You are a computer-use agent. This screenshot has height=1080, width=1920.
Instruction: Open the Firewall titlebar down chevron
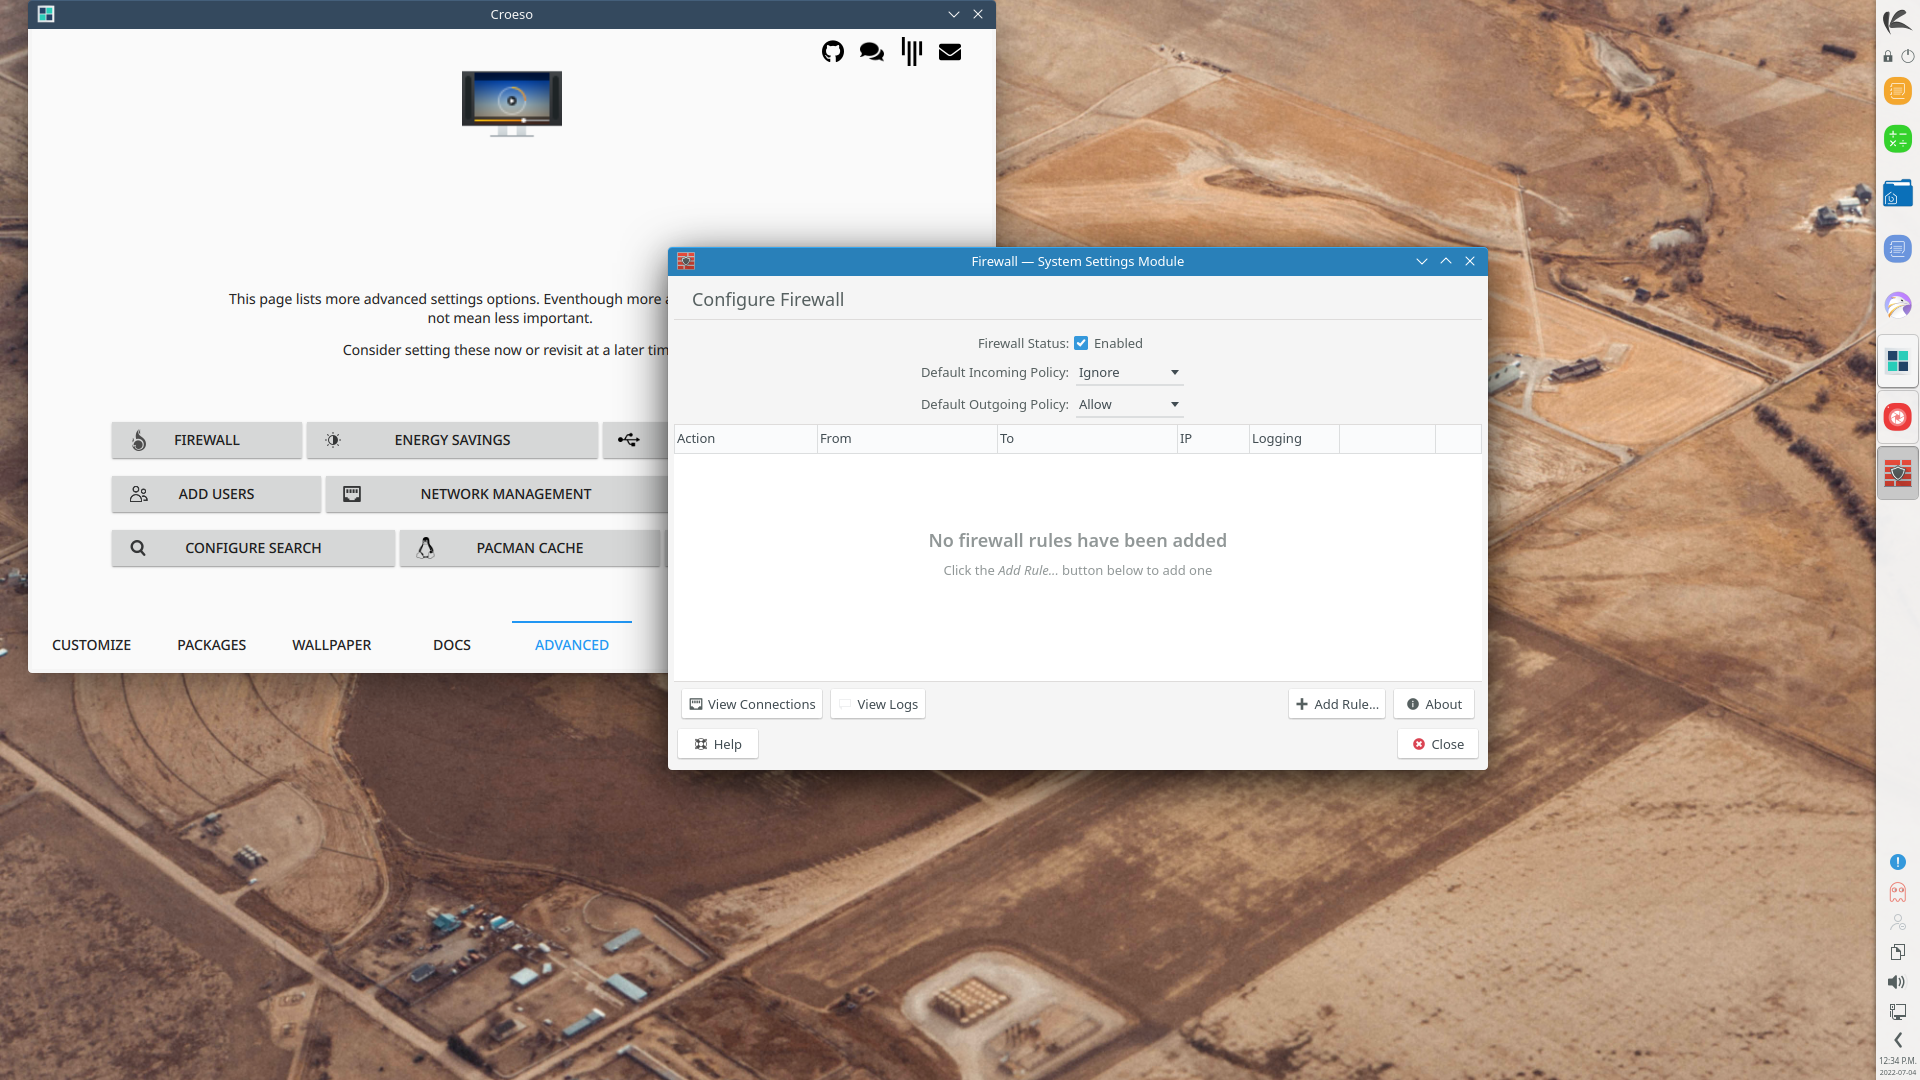1421,261
